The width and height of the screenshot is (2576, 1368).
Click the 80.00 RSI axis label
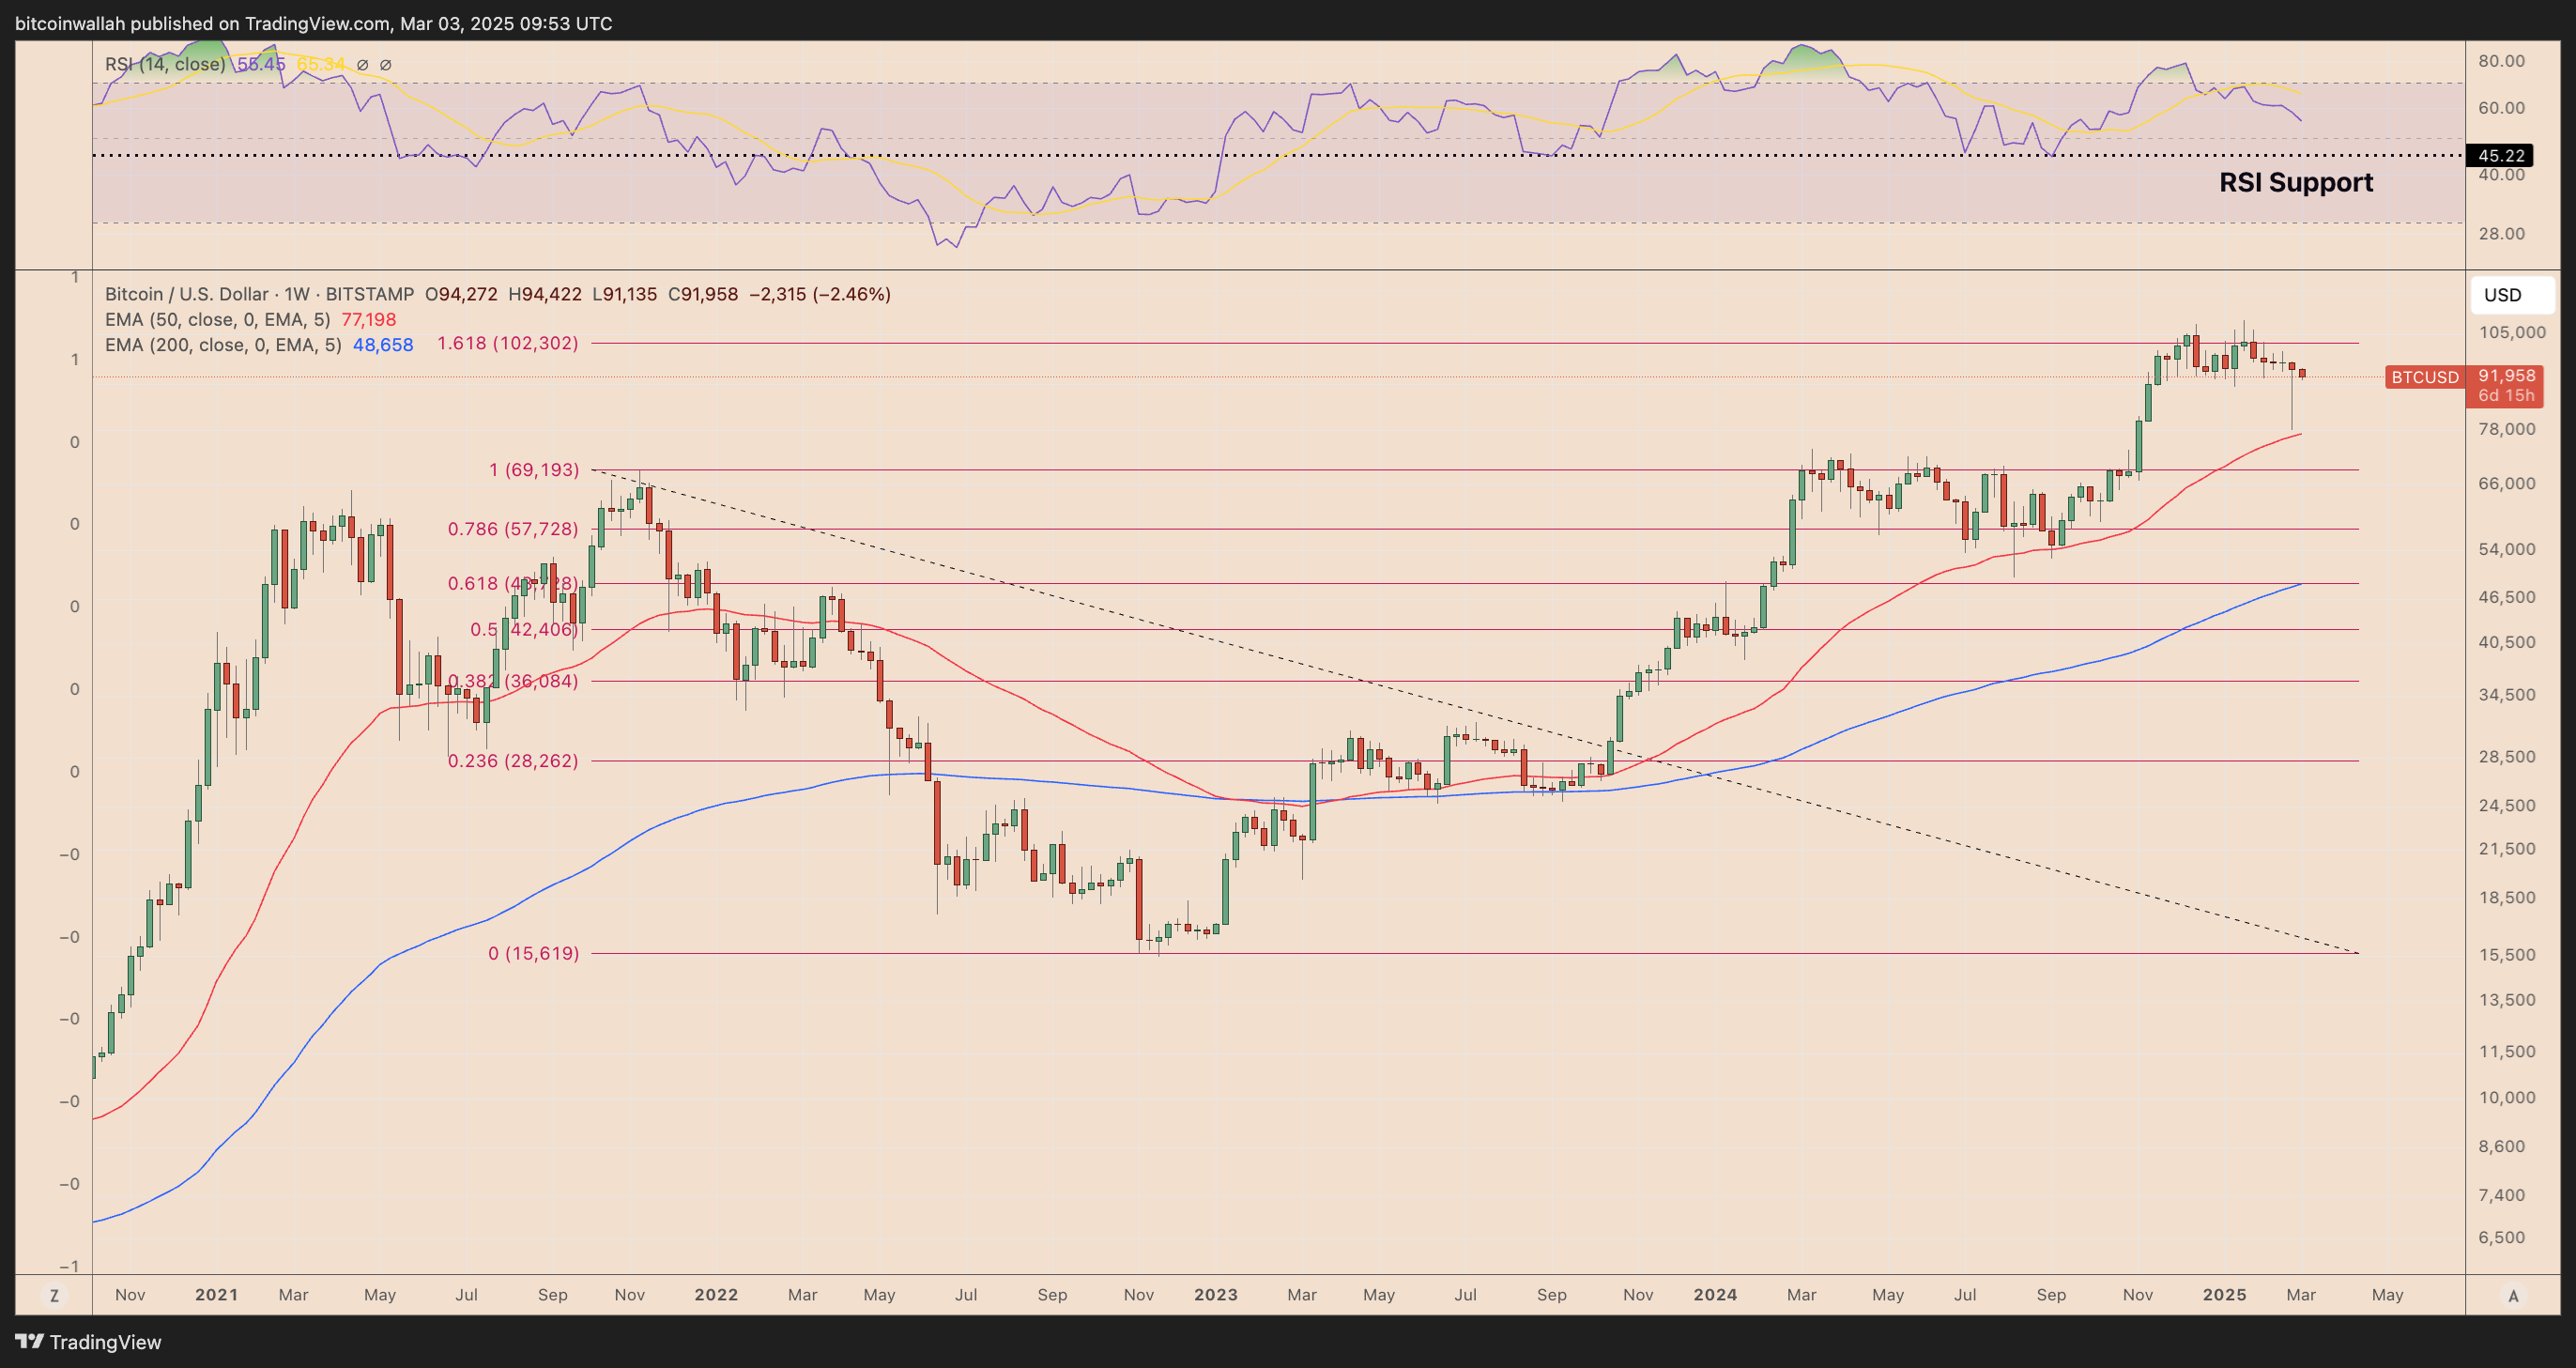coord(2501,61)
